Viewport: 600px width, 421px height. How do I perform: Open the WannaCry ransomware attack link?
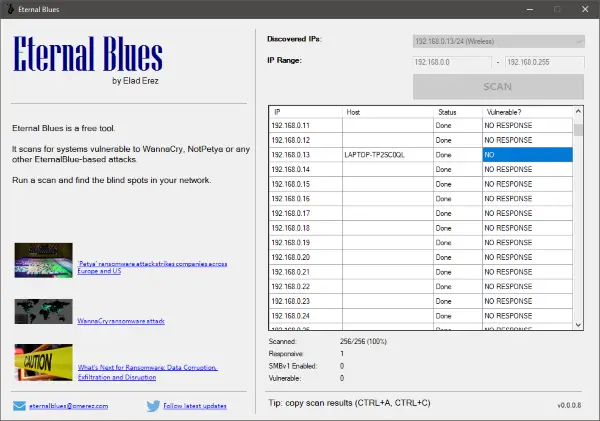pos(121,321)
